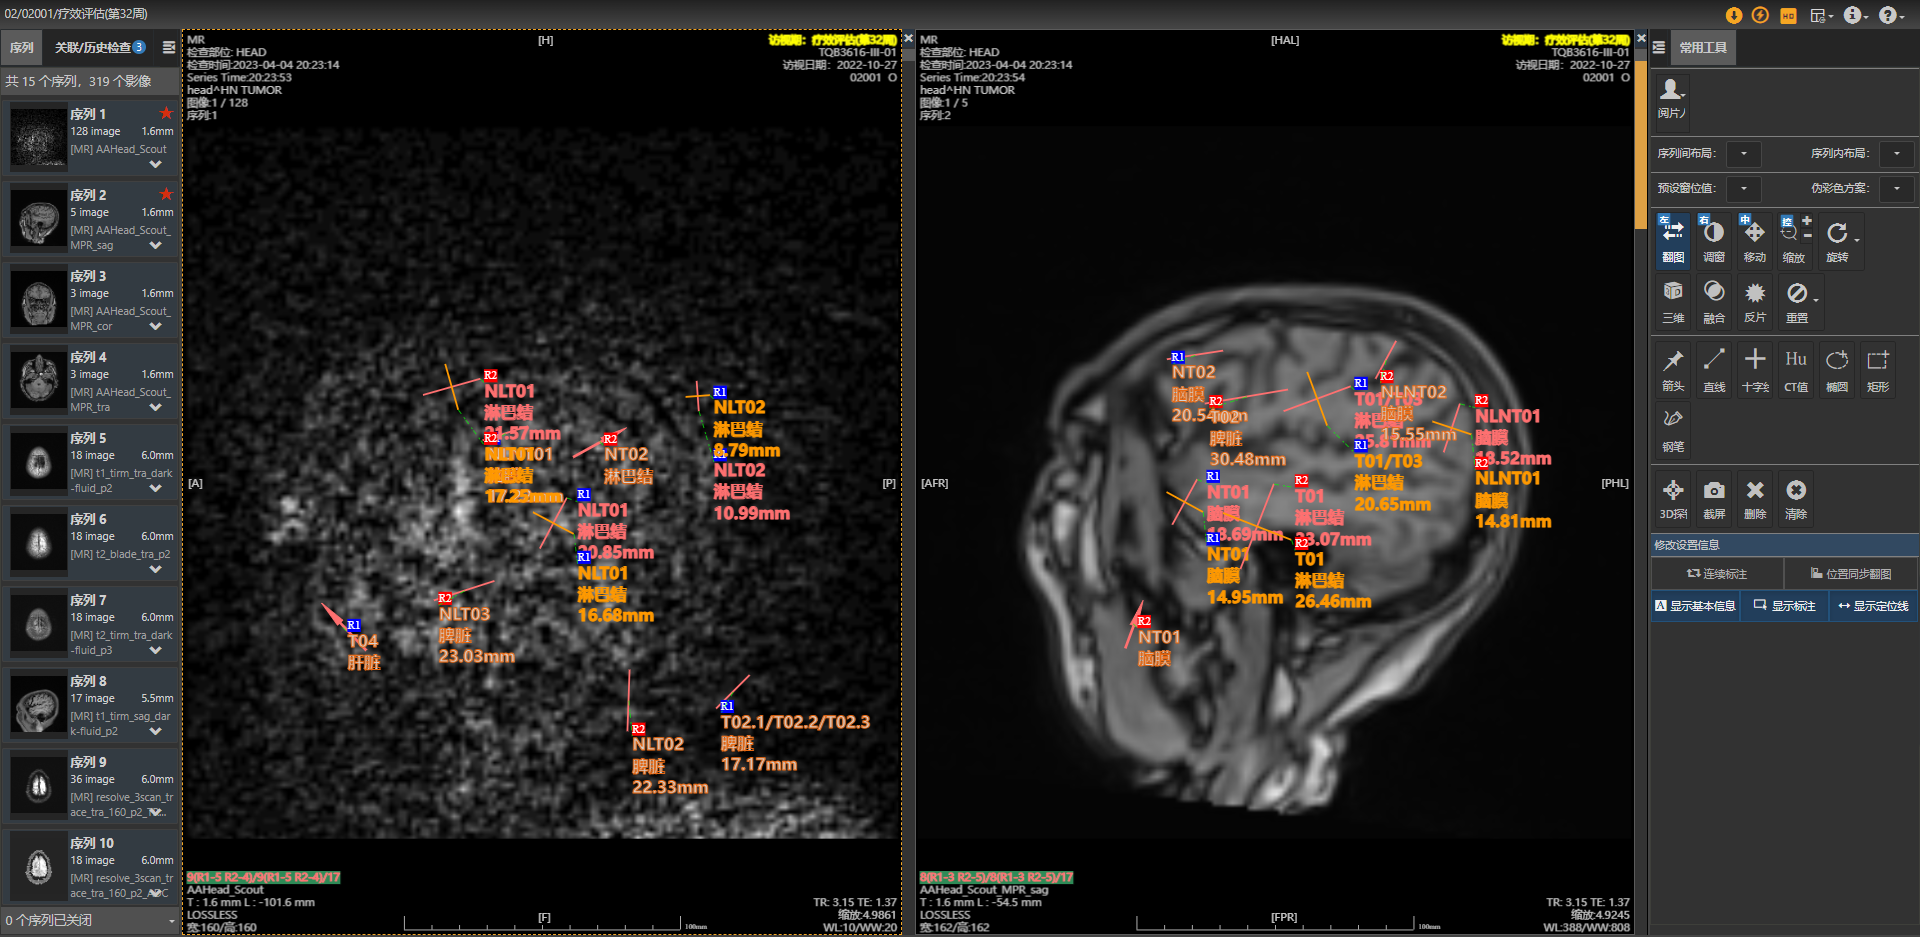This screenshot has width=1920, height=937.
Task: Click the 3D探针 probe tool
Action: point(1673,497)
